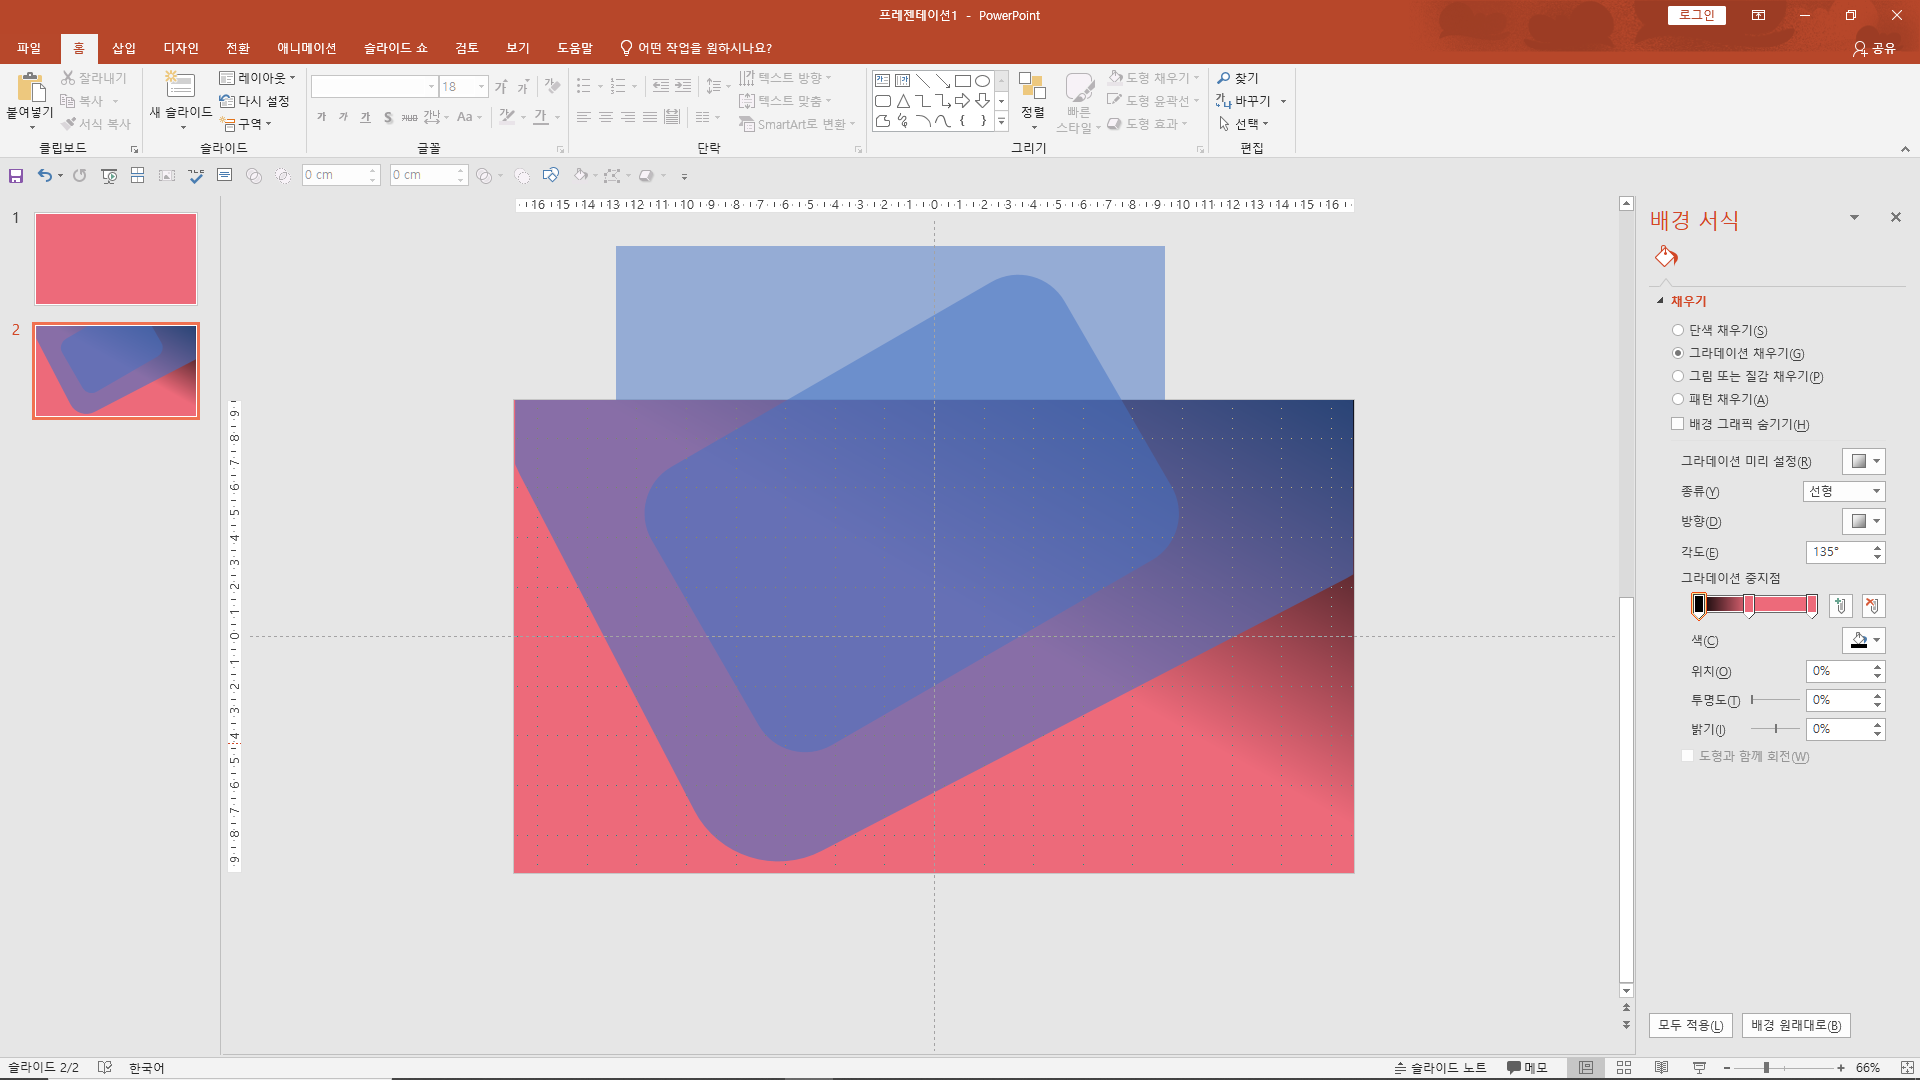Image resolution: width=1920 pixels, height=1080 pixels.
Task: Switch to slide sorter view icon
Action: pos(1624,1067)
